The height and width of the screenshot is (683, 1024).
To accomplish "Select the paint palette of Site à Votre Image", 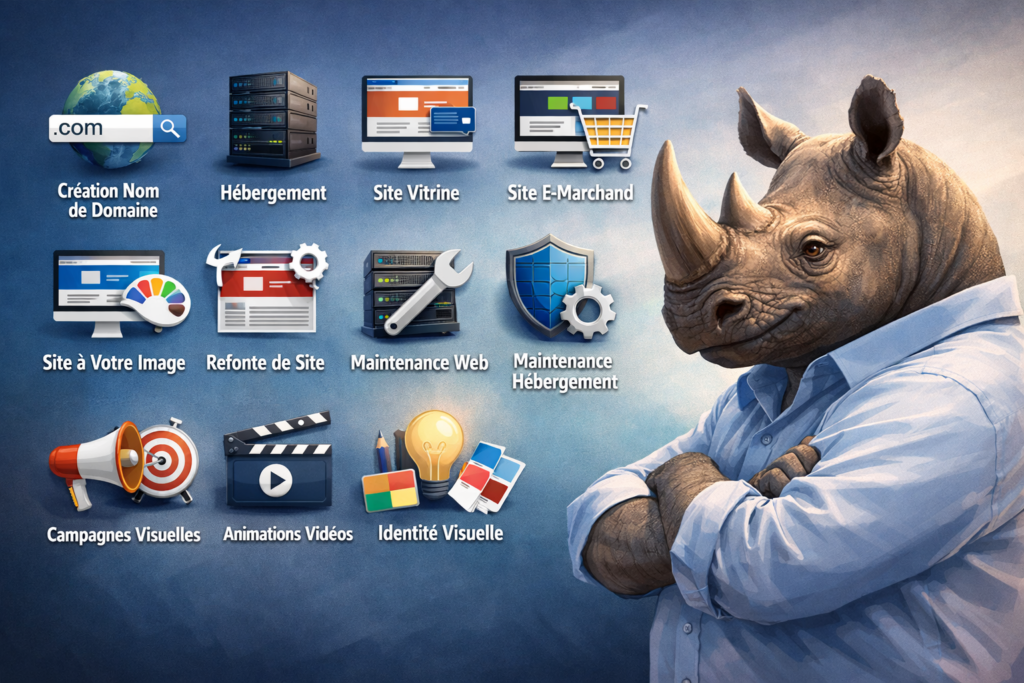I will click(x=156, y=302).
